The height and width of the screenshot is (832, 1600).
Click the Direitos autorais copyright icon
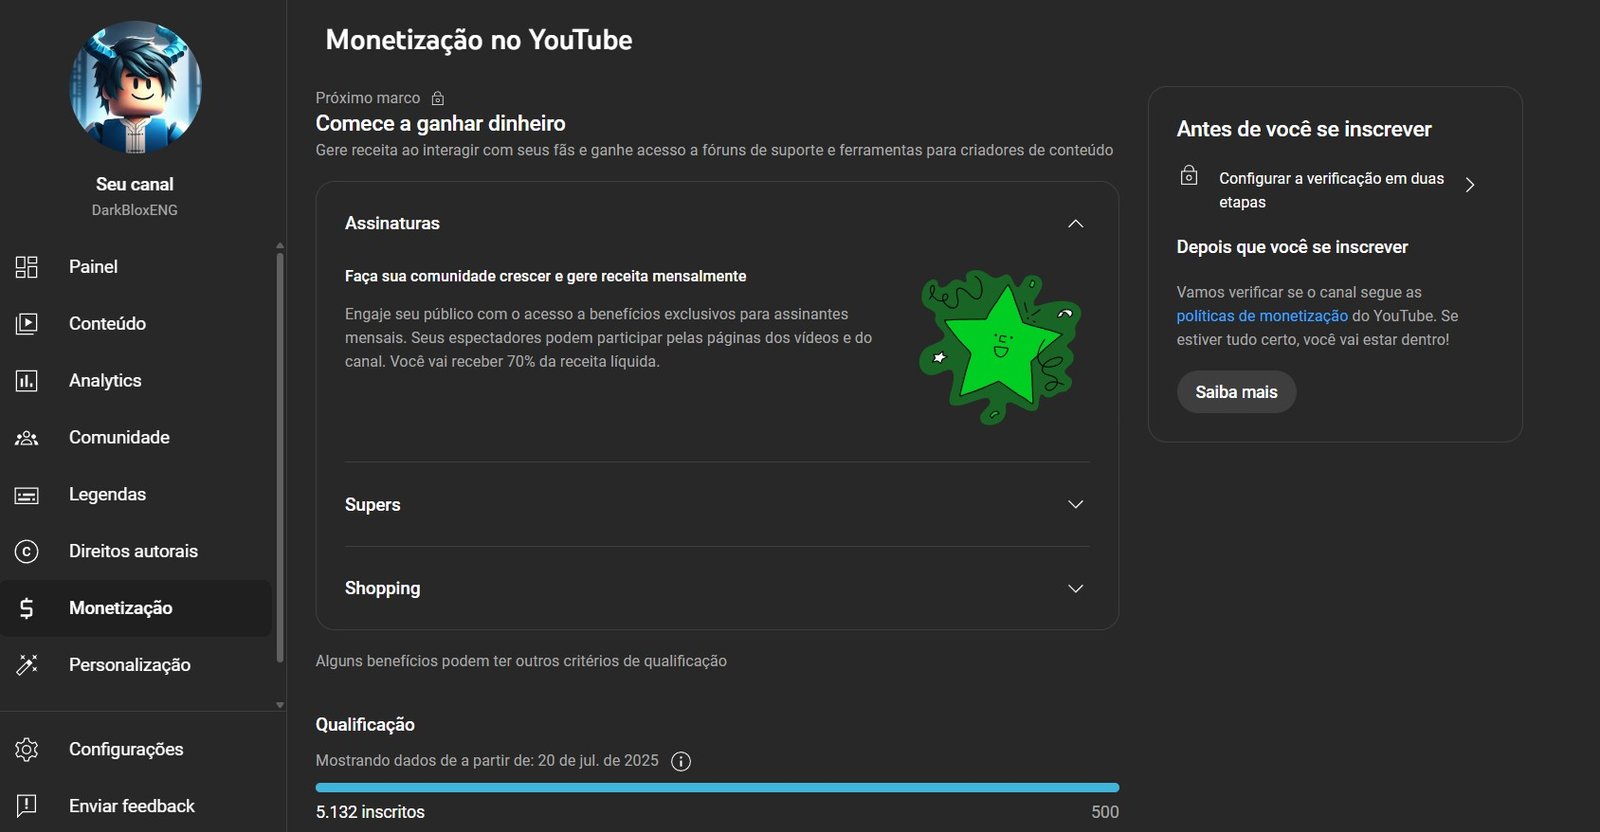click(27, 551)
